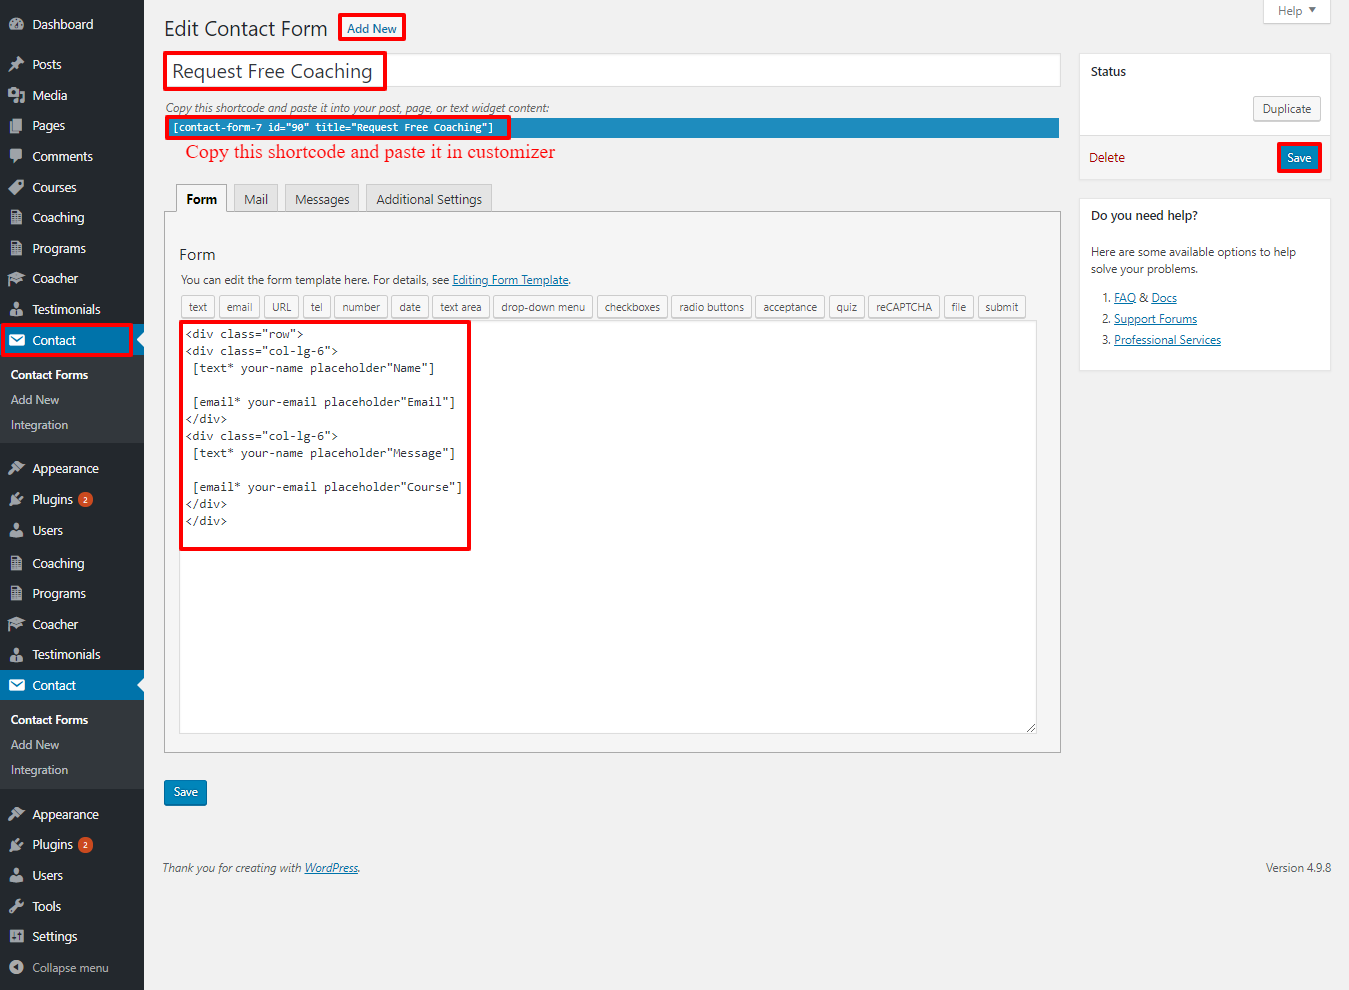Open Courses tag icon in sidebar
1349x990 pixels.
click(16, 187)
